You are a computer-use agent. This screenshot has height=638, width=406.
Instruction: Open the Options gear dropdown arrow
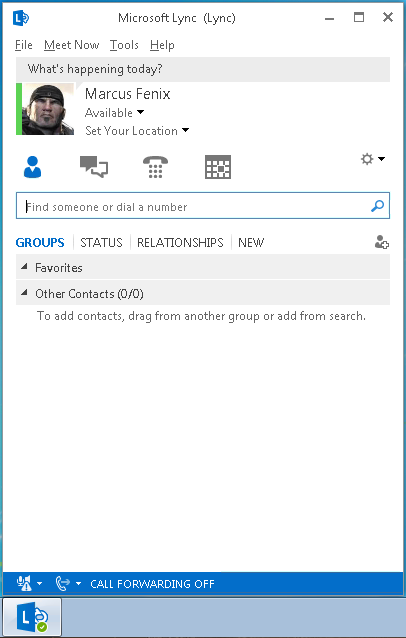[x=381, y=159]
